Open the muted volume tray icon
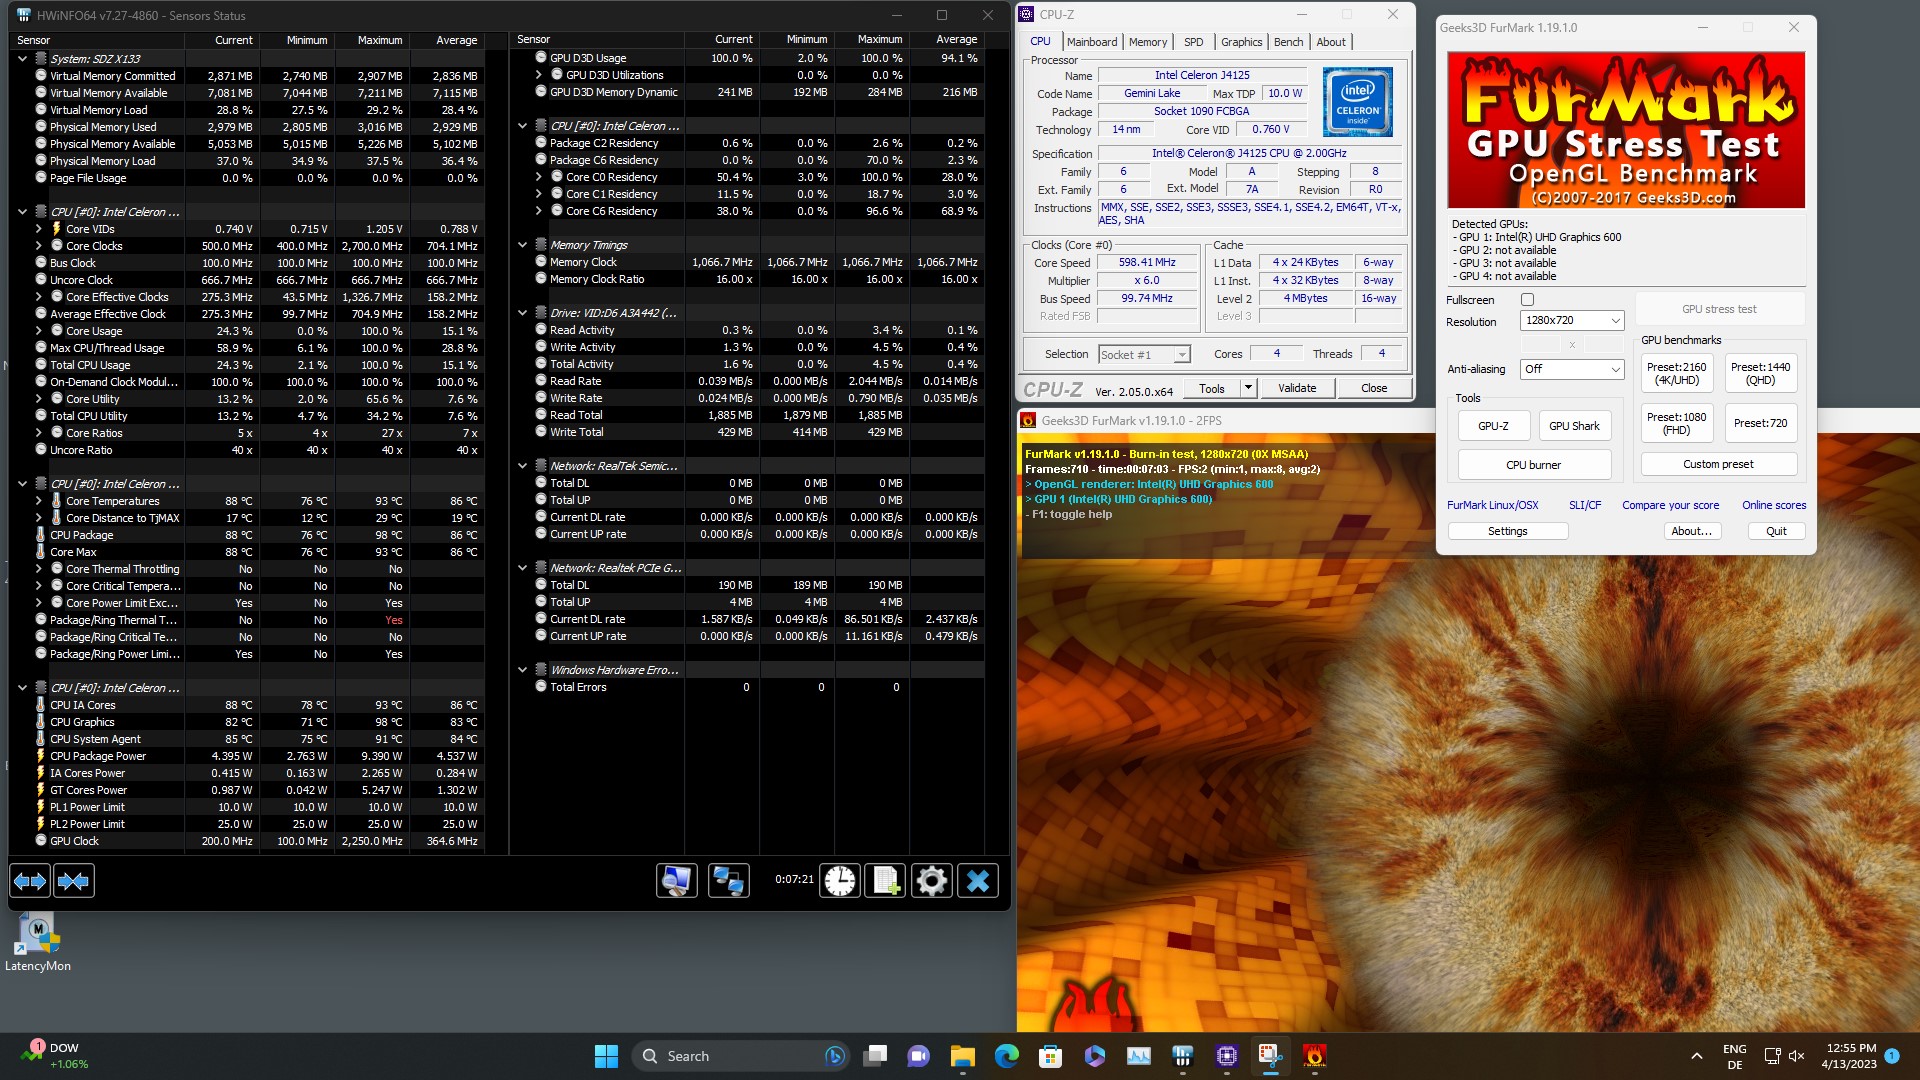This screenshot has width=1920, height=1080. click(1796, 1056)
